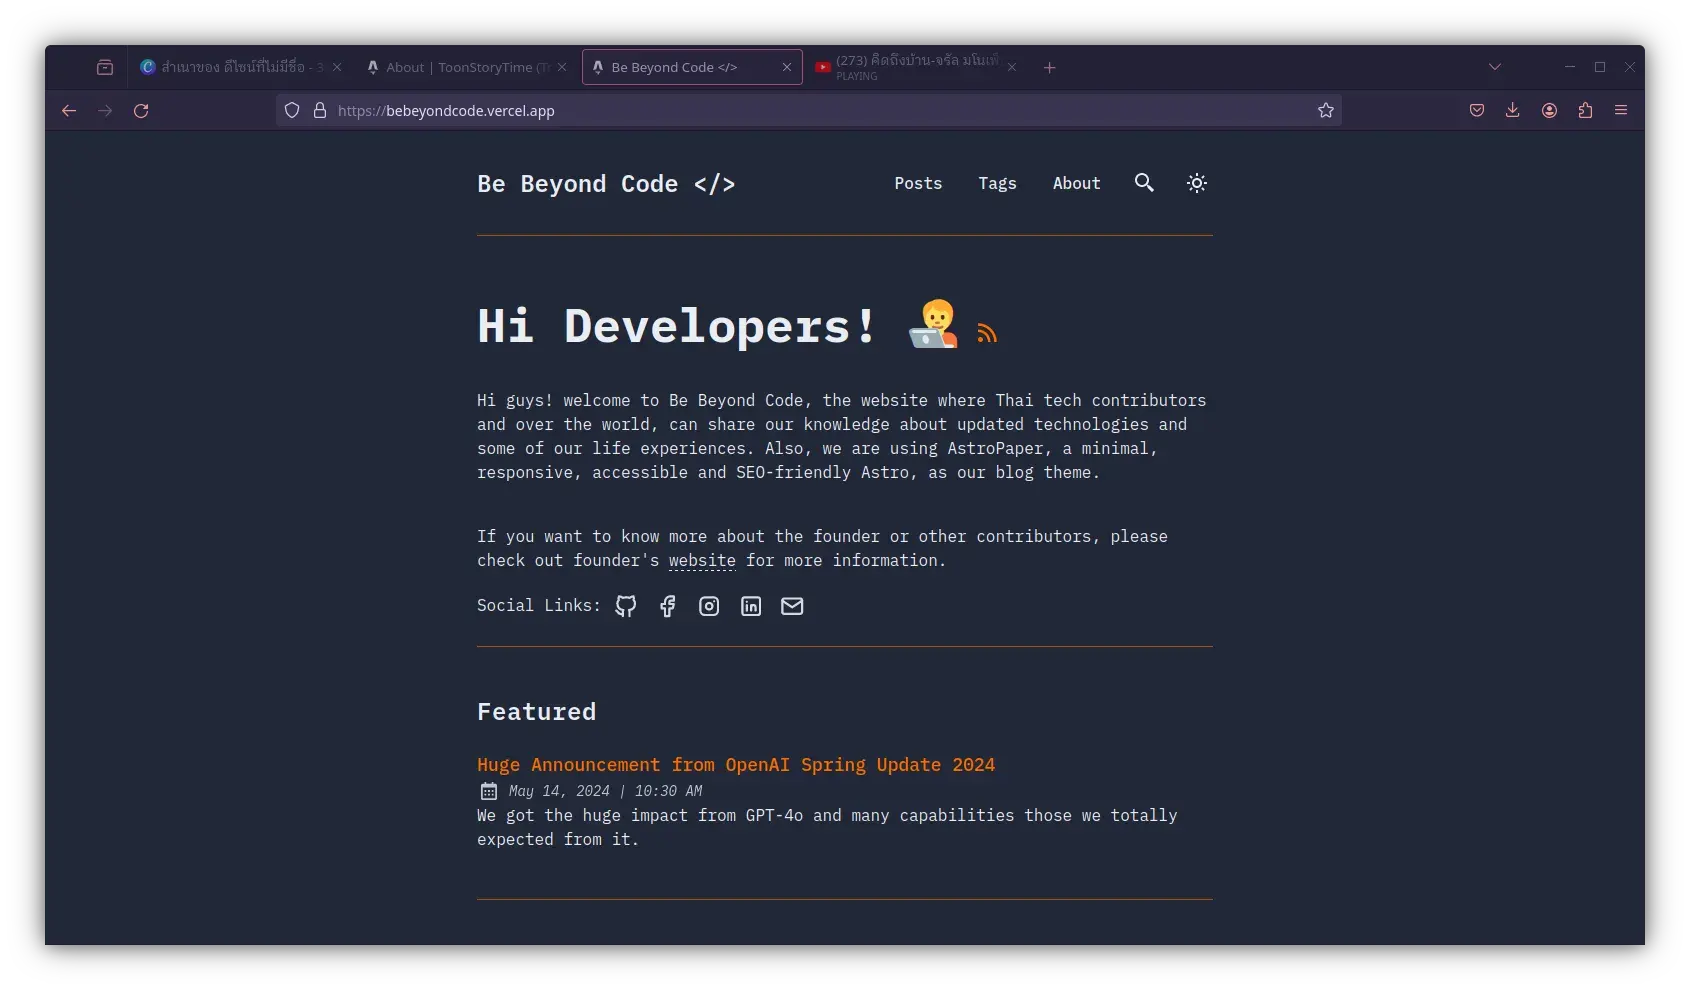The image size is (1690, 990).
Task: Toggle the light/dark theme sun icon
Action: 1197,183
